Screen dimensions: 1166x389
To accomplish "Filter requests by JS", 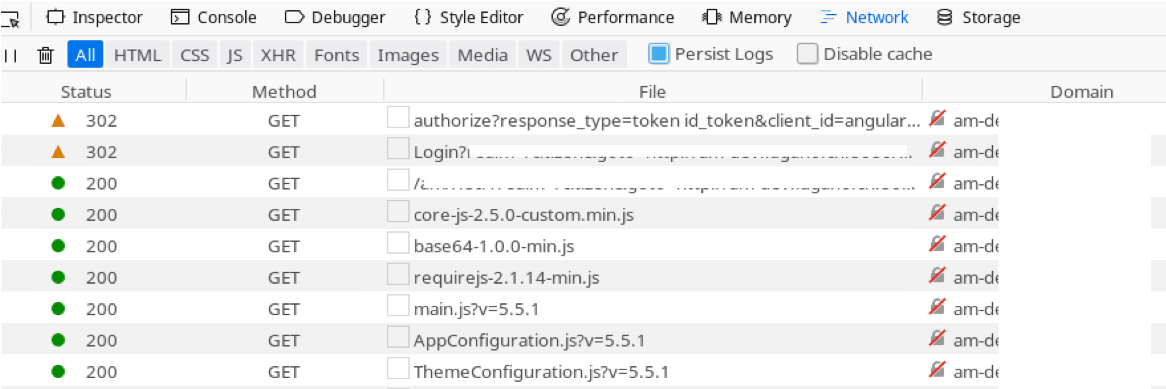I will (235, 55).
